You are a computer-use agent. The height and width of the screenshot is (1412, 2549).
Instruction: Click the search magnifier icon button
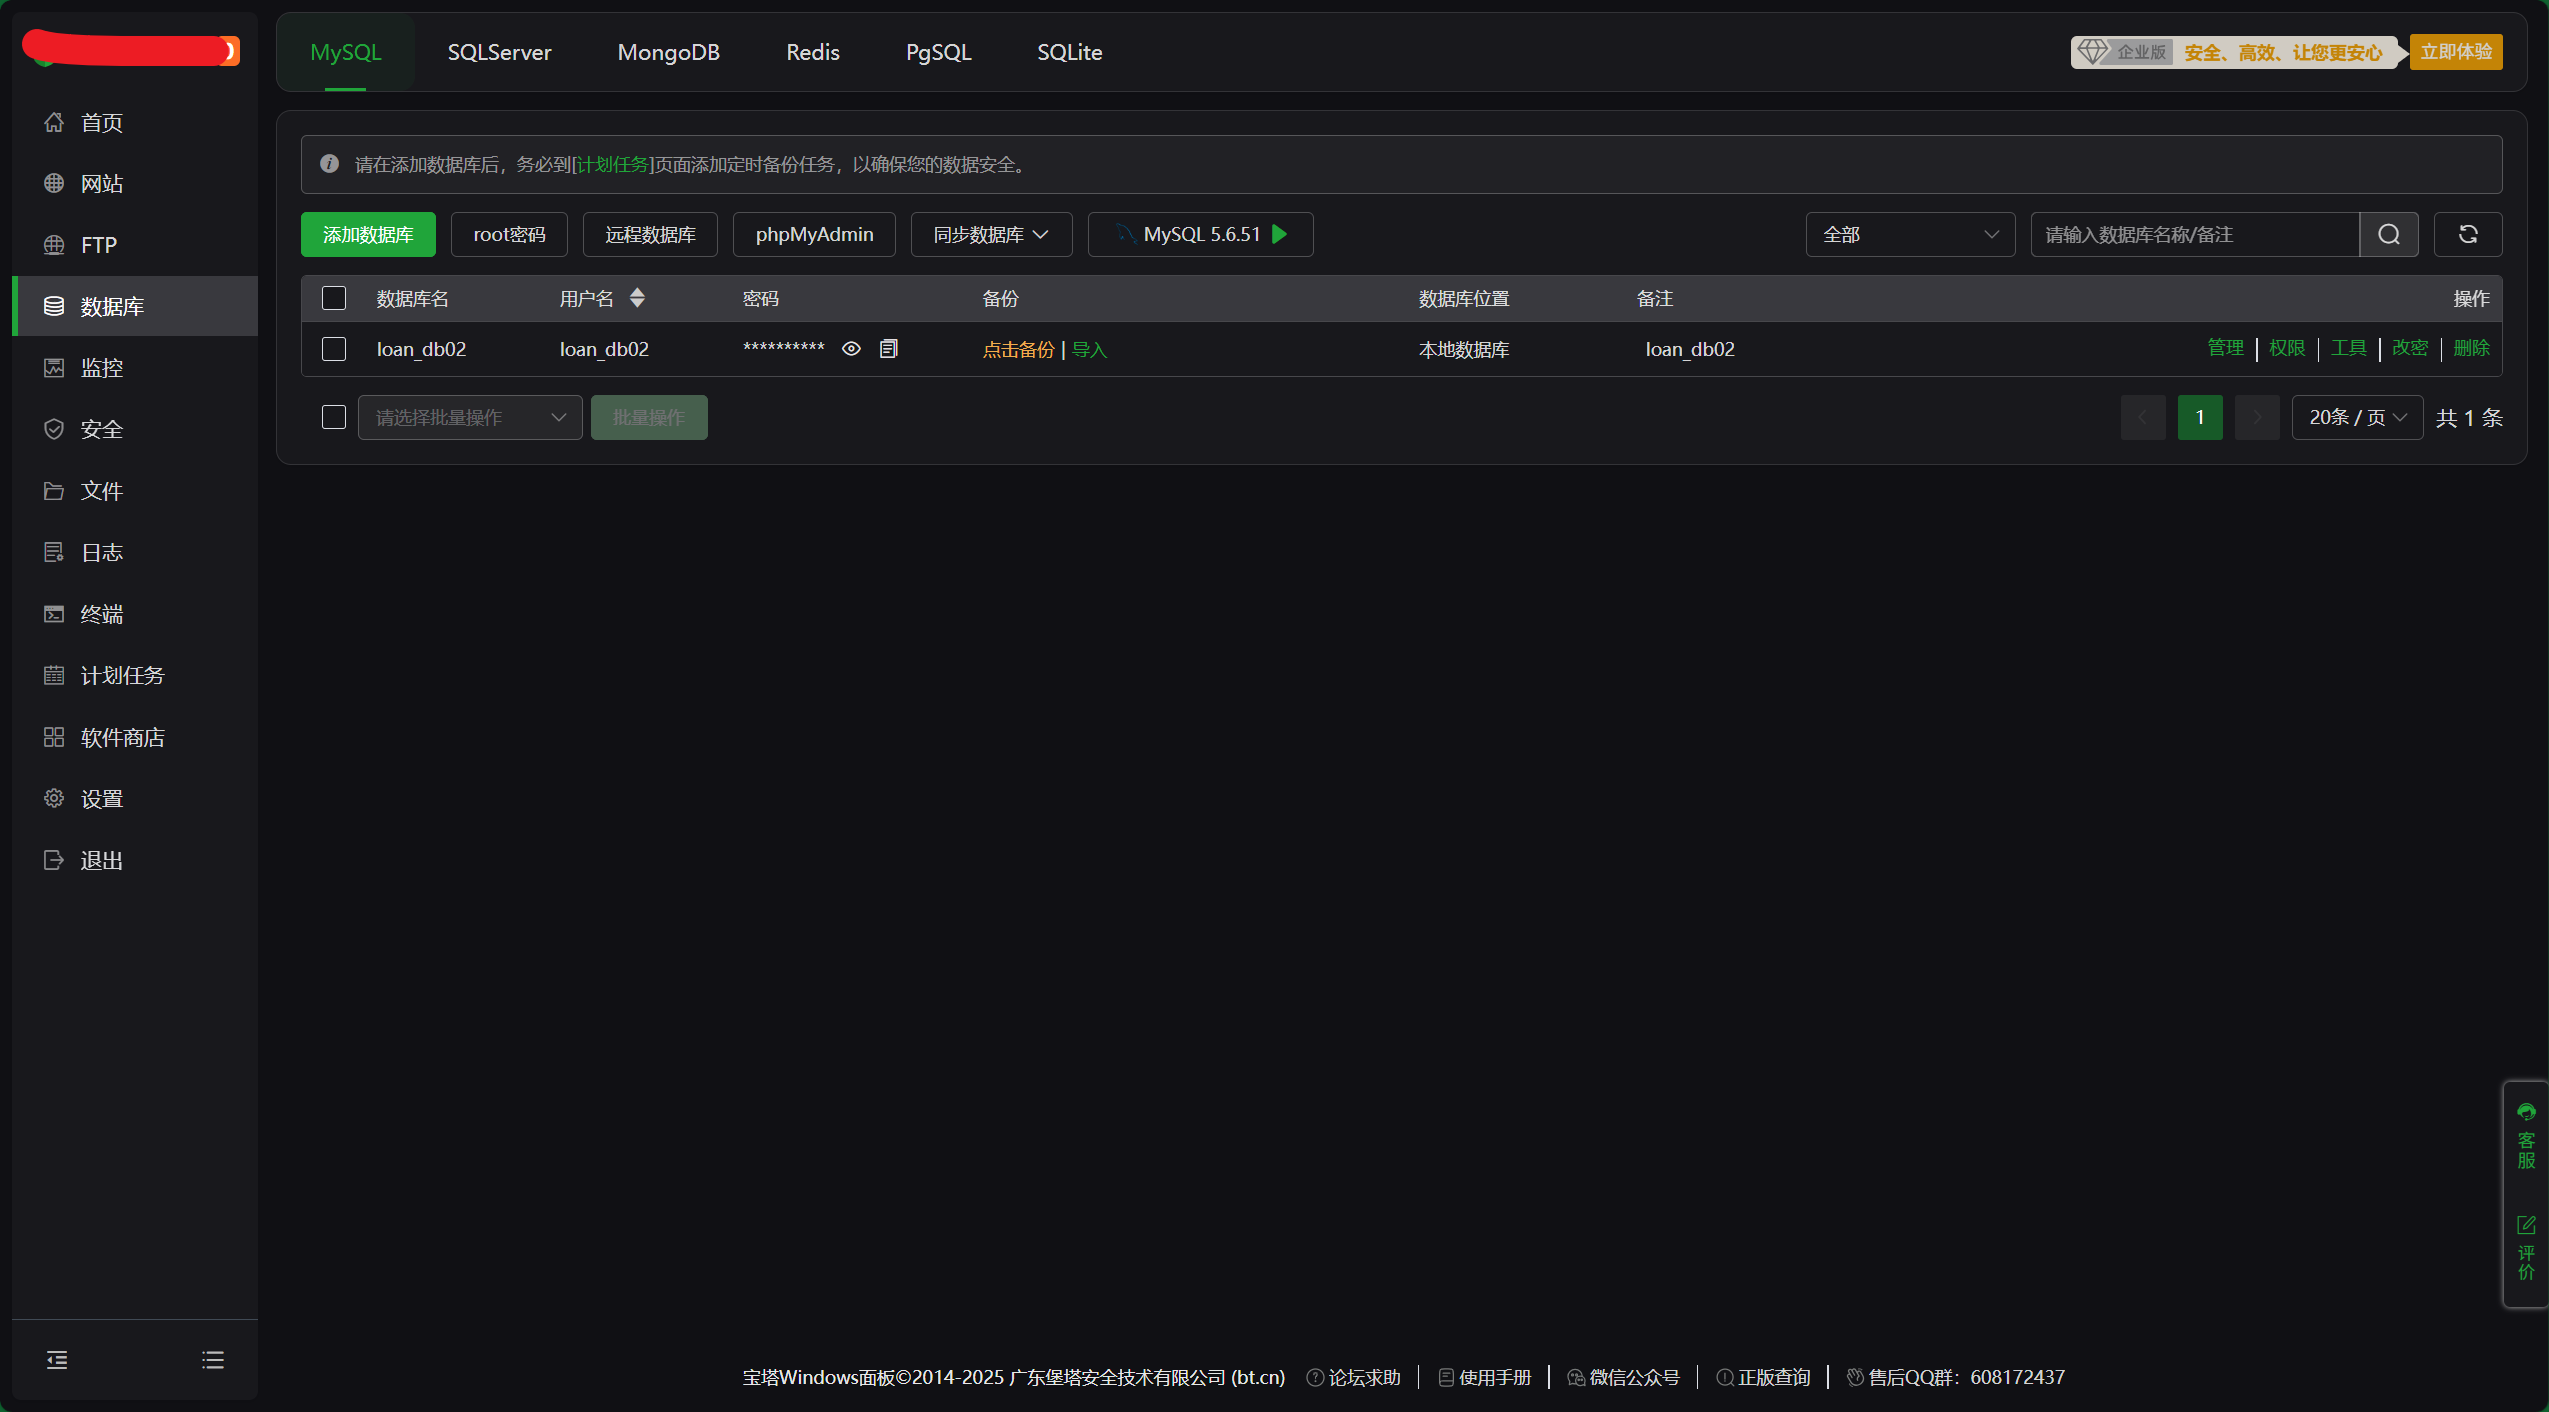2388,234
